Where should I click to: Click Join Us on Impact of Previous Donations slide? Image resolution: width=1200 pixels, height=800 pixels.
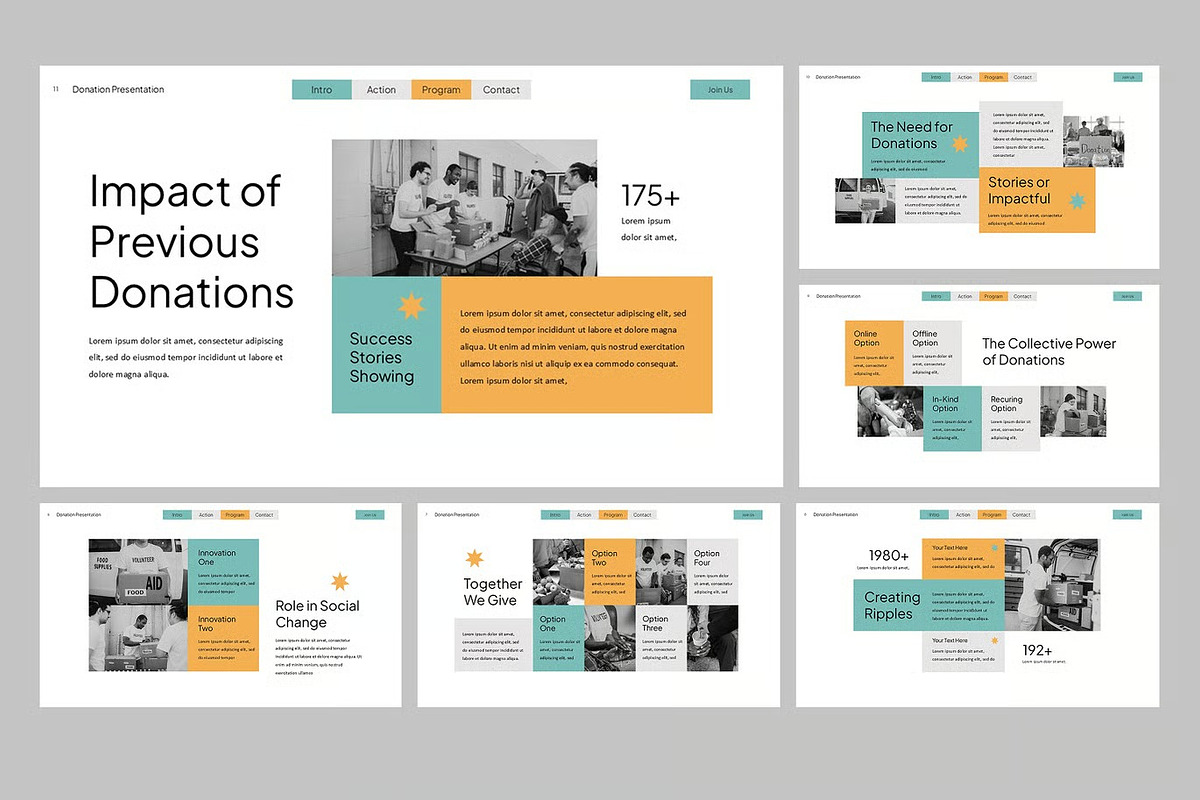(720, 90)
